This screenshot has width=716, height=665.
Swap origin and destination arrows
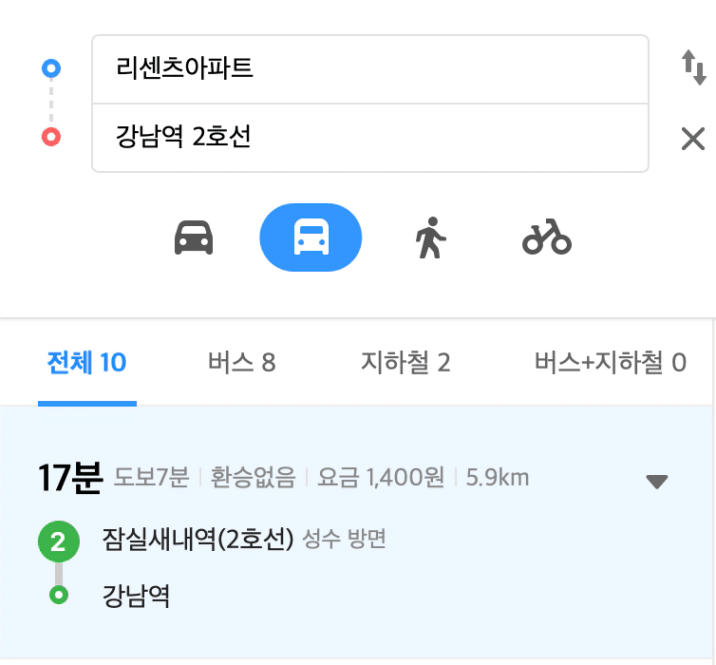pyautogui.click(x=694, y=68)
